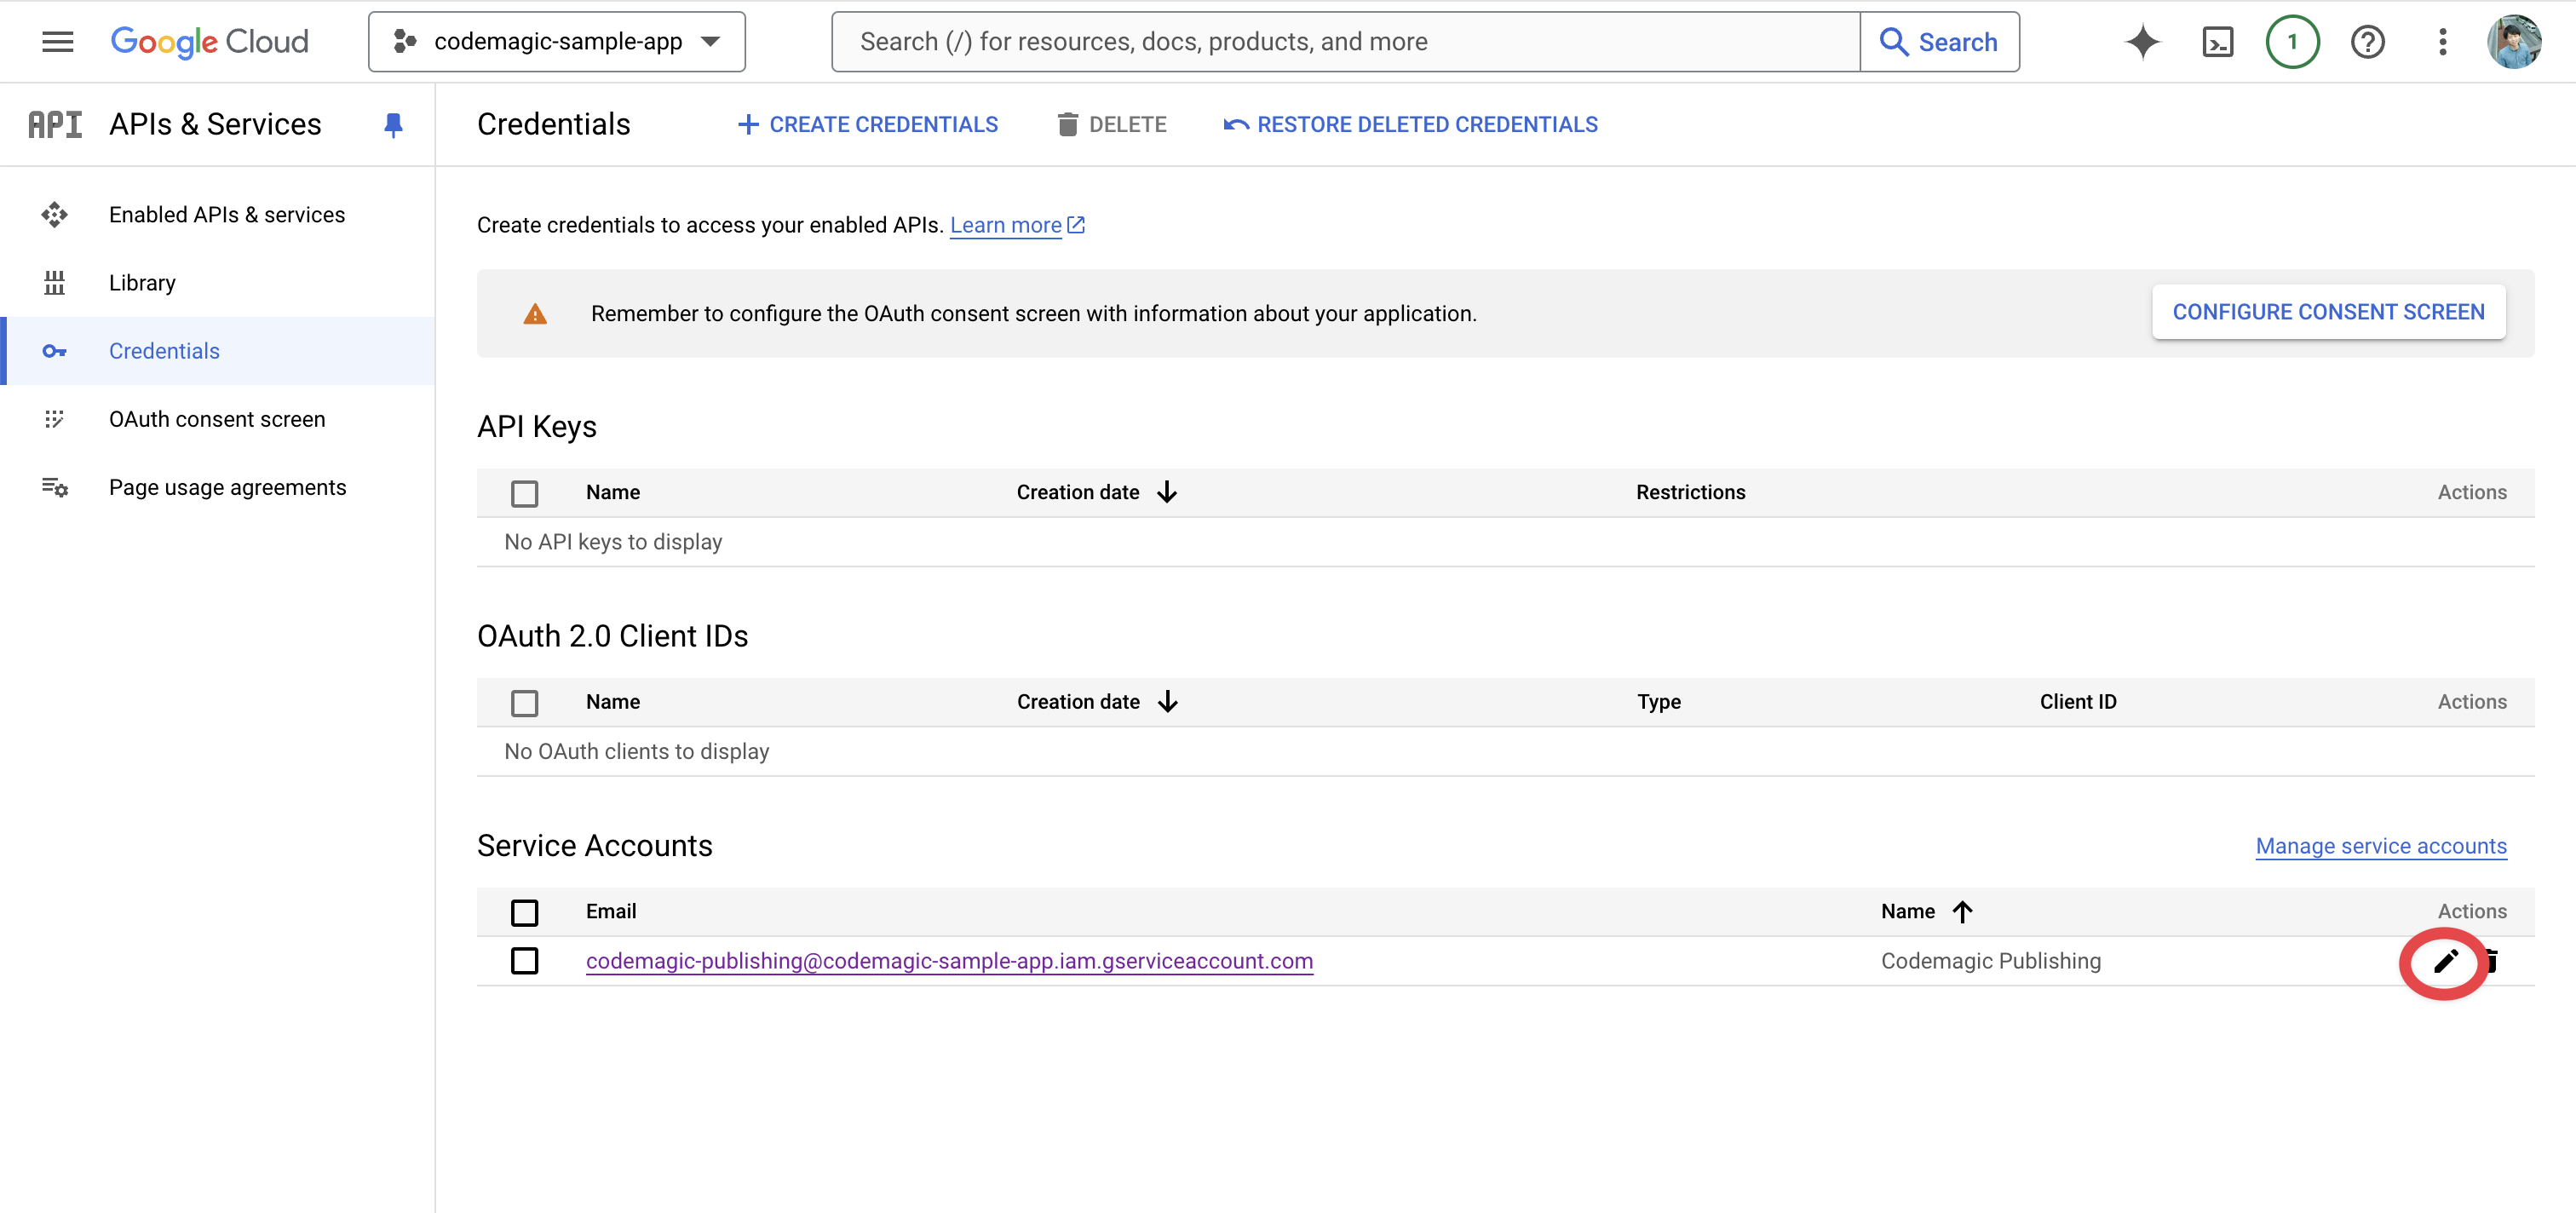Click the API Keys Name column header

613,492
